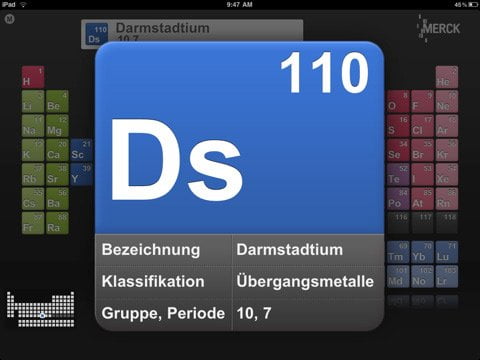
Task: Tap the Bezeichnung Darmstadtium row
Action: coord(240,250)
